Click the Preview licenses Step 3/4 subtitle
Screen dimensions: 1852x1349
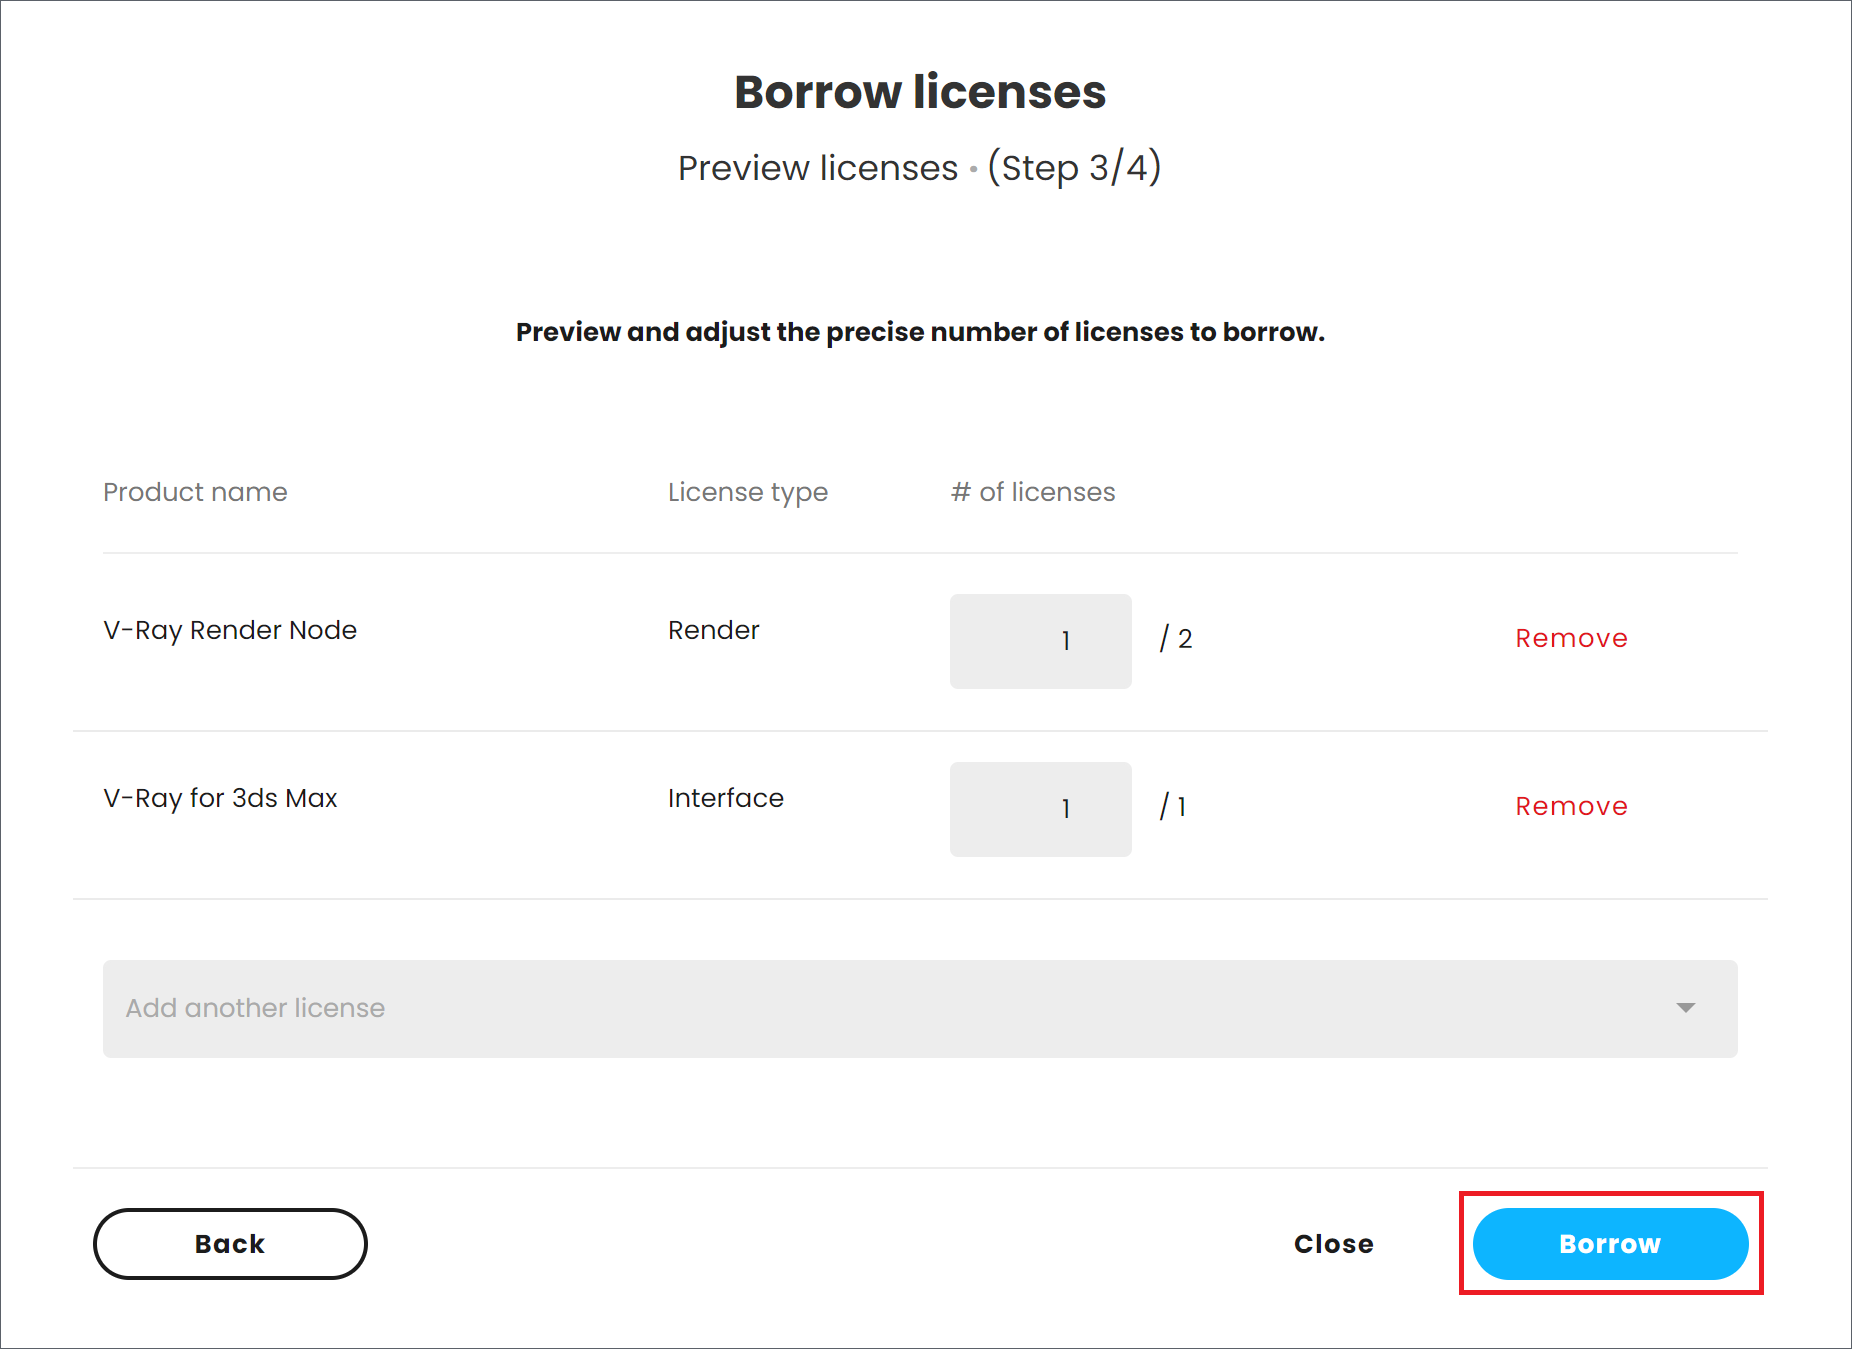[x=920, y=168]
